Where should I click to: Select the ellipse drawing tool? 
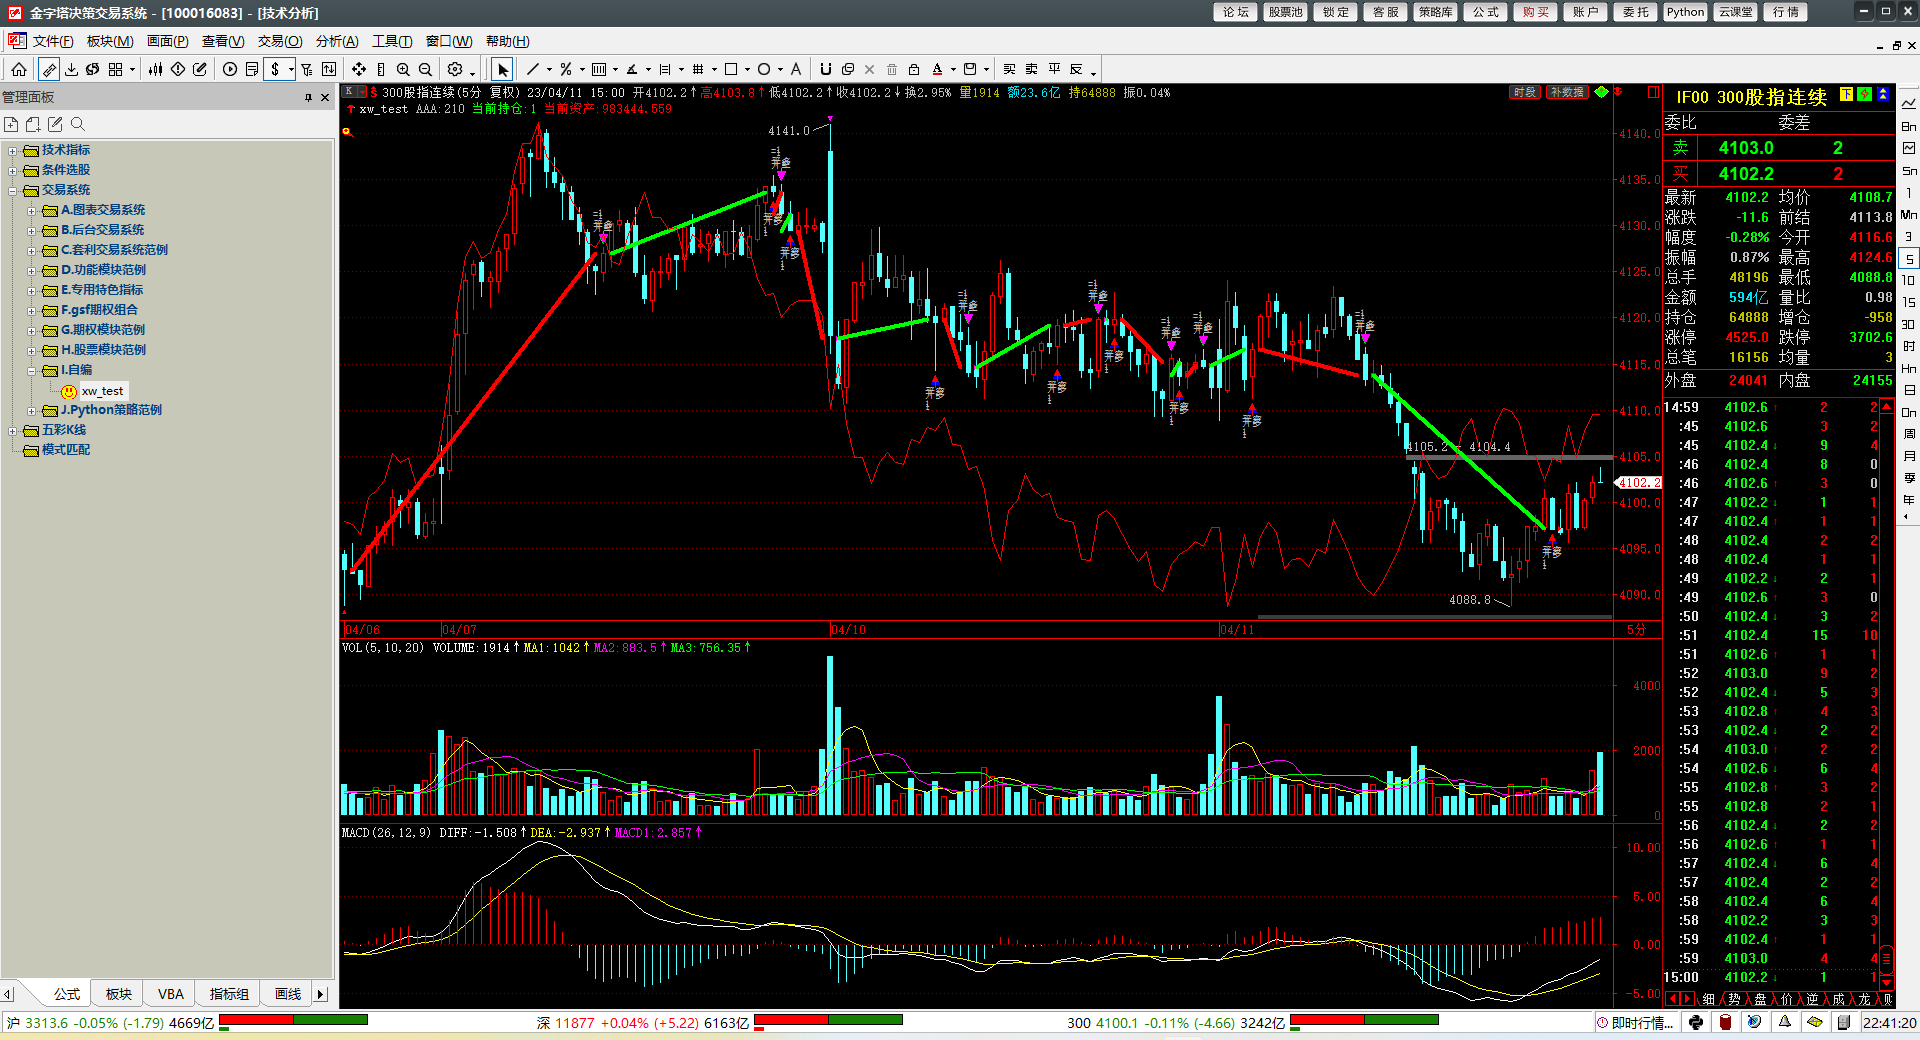pos(764,69)
